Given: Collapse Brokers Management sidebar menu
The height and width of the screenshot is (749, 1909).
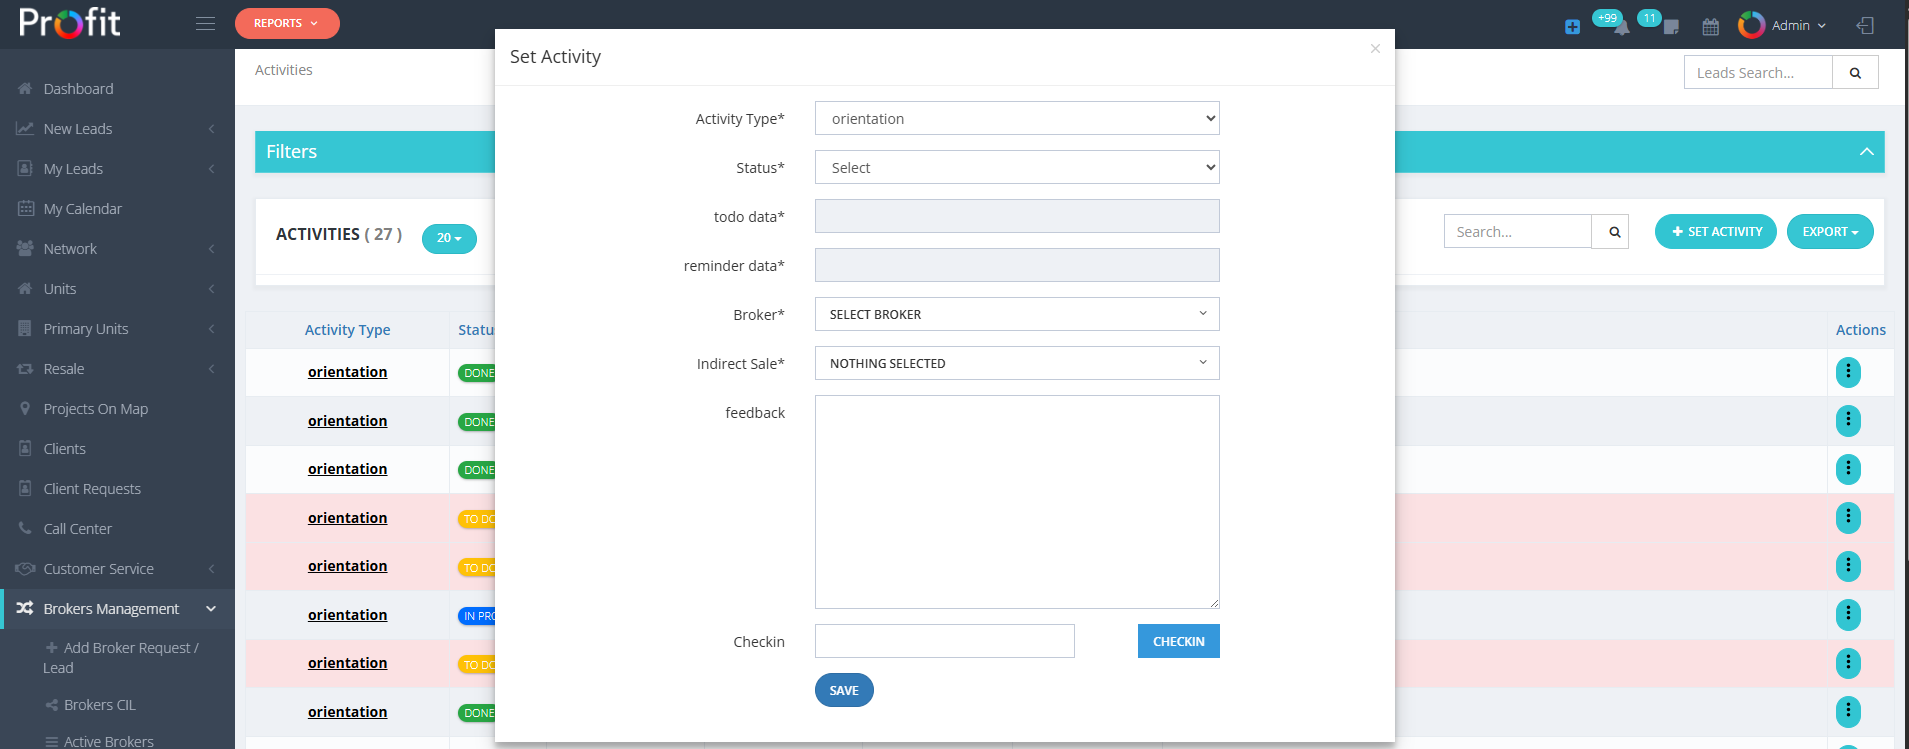Looking at the screenshot, I should 117,609.
